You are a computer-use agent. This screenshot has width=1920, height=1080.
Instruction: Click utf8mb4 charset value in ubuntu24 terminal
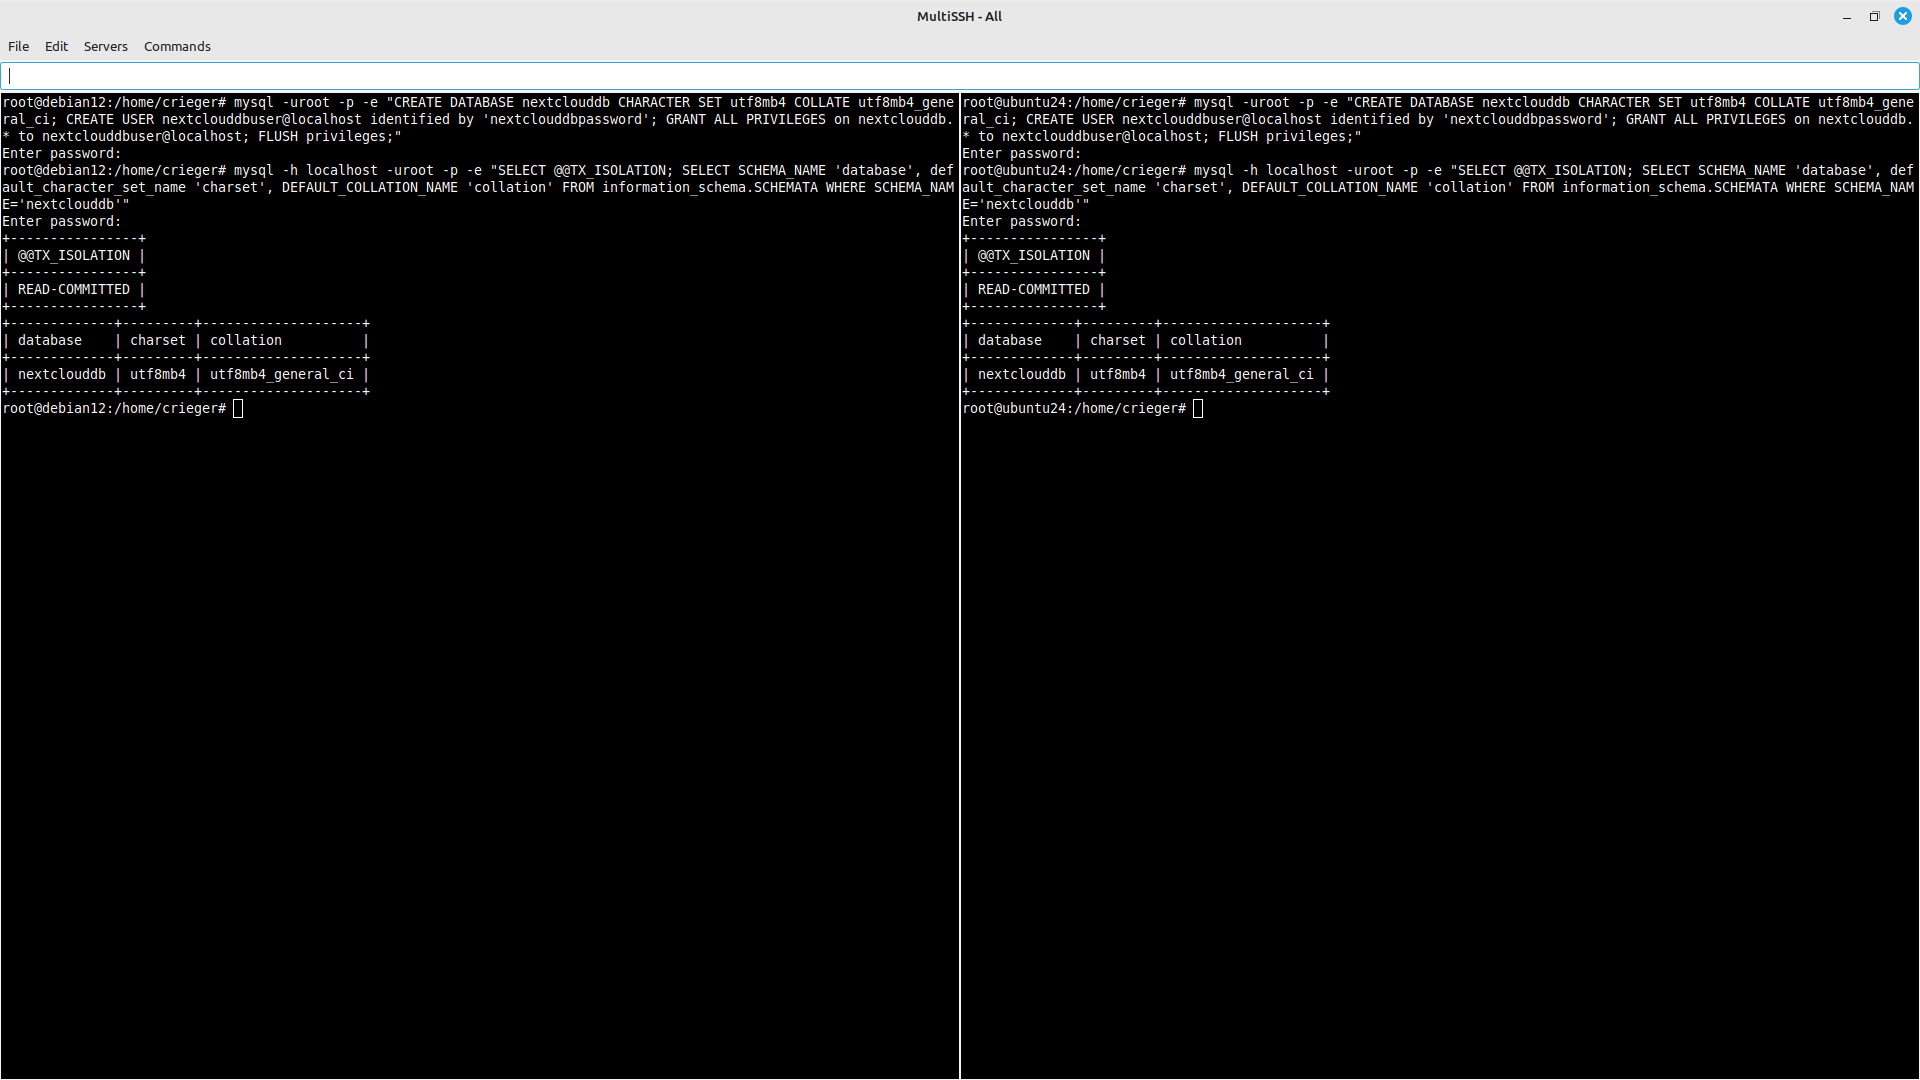1118,374
